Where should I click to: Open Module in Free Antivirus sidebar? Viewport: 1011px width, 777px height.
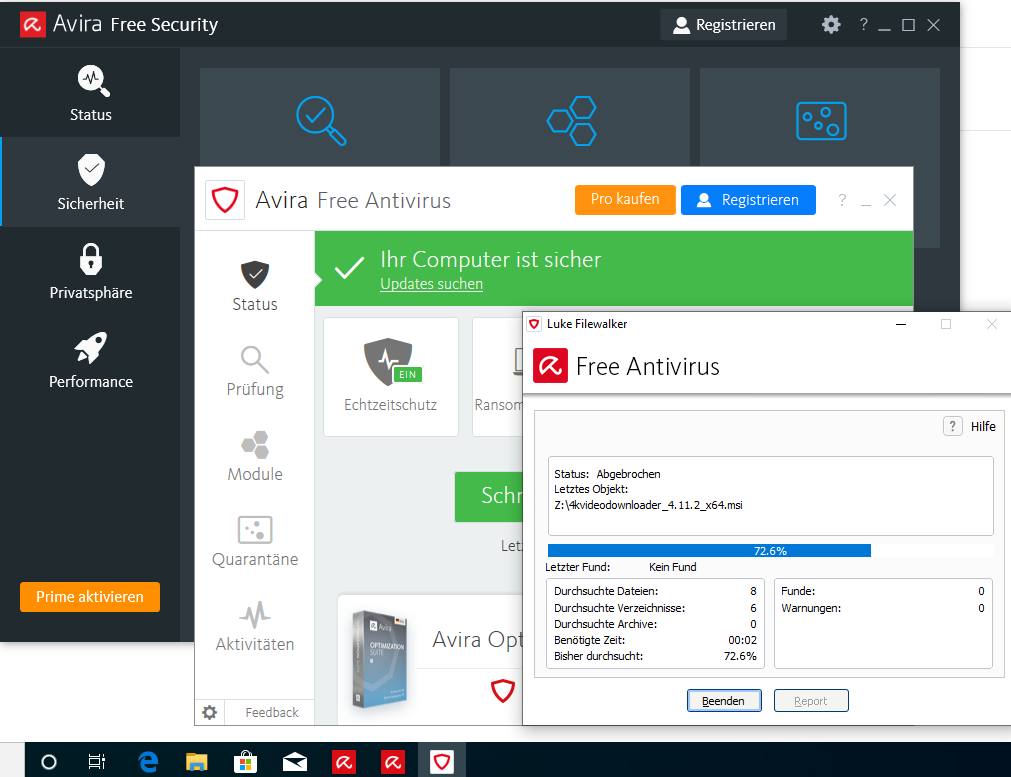(255, 457)
